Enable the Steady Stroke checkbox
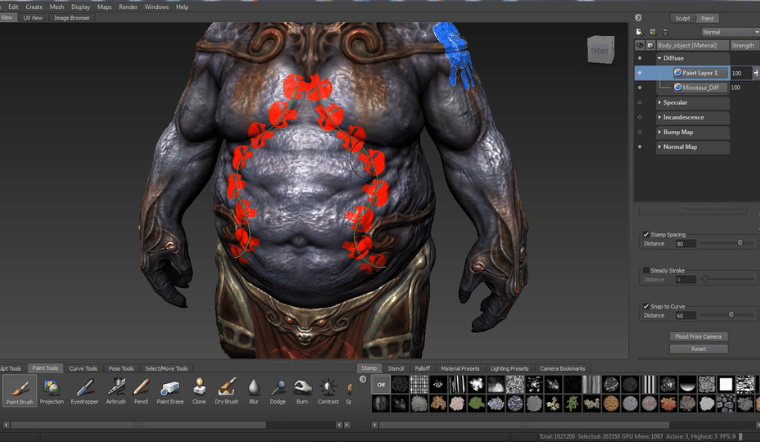Screen dimensions: 760x442 646,270
